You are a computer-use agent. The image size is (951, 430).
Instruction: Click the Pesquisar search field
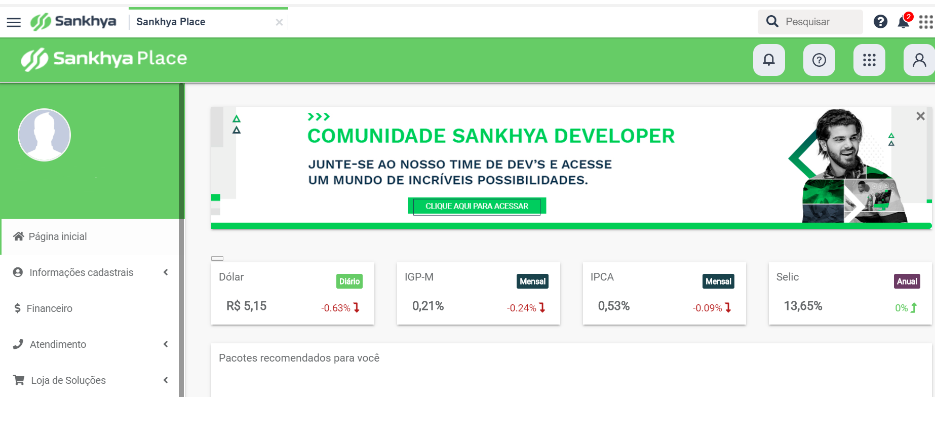pyautogui.click(x=810, y=22)
